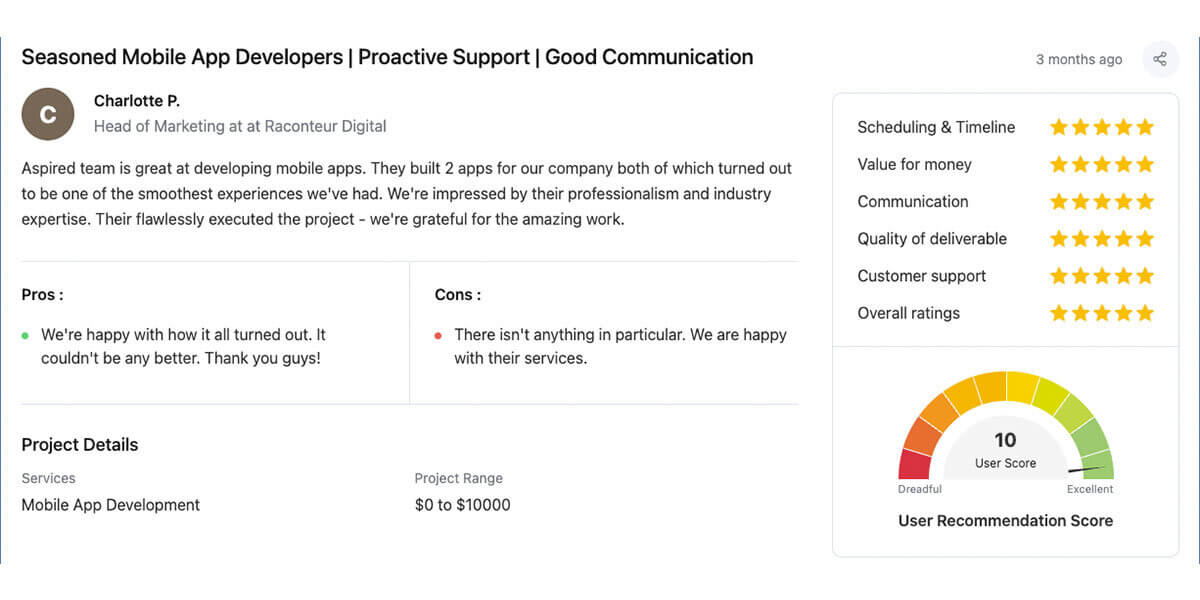Click the Overall ratings stars
Image resolution: width=1200 pixels, height=600 pixels.
(x=1102, y=313)
